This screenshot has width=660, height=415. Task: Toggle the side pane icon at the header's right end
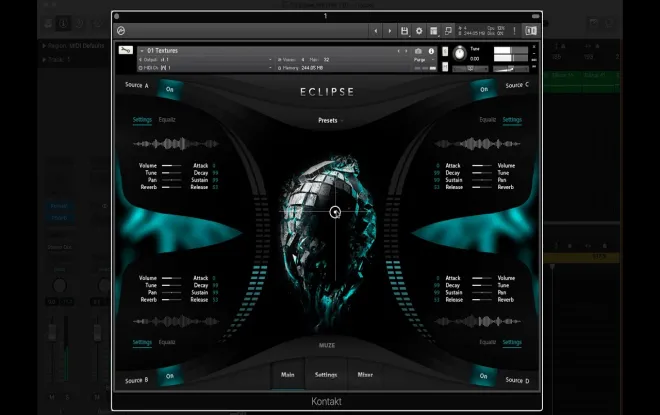(531, 31)
